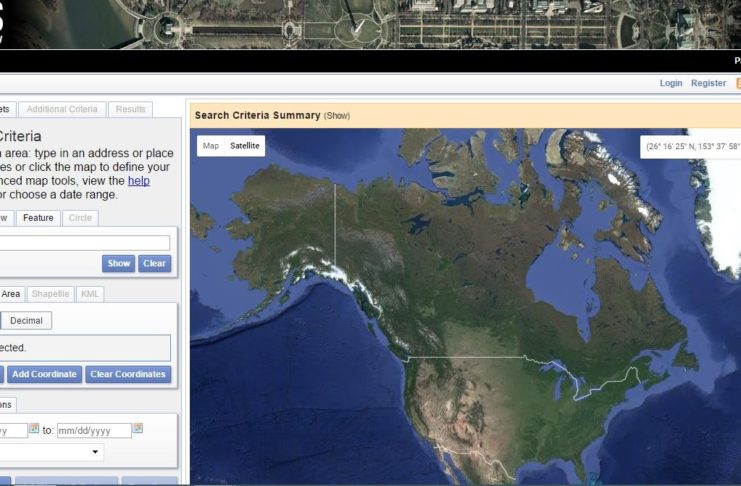
Task: Click the orange RSS feed icon
Action: [738, 84]
